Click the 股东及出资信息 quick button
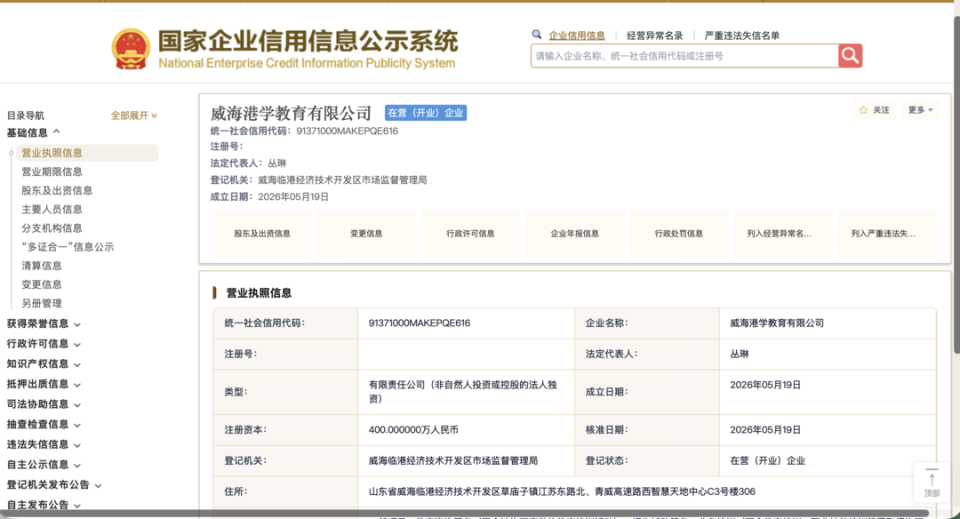This screenshot has width=960, height=519. pyautogui.click(x=262, y=233)
